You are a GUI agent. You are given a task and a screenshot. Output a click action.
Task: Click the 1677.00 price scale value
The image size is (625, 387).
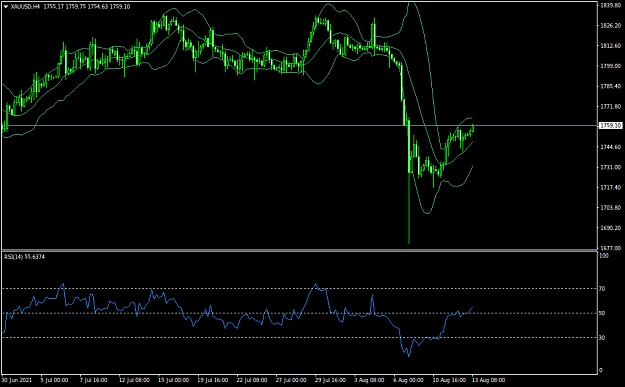point(611,248)
